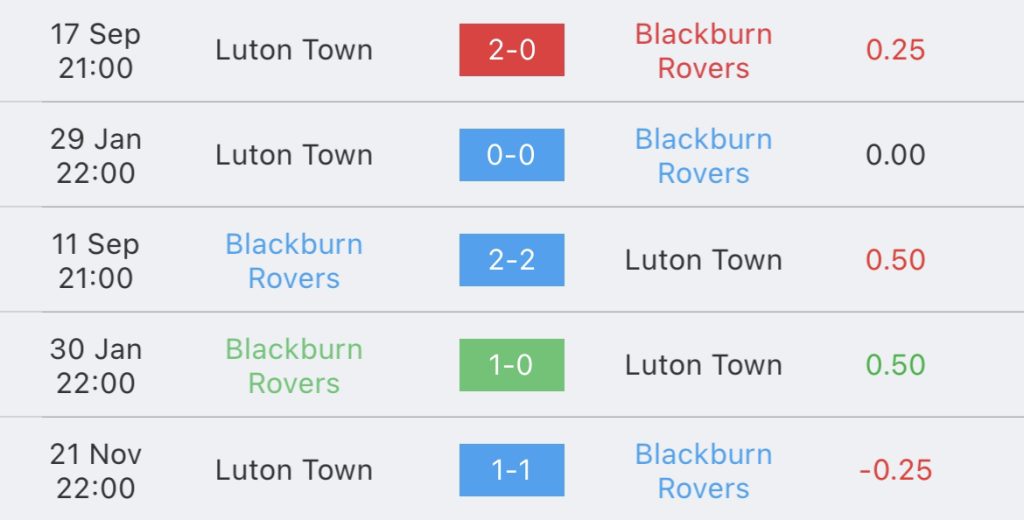Click the 21 Nov 22:00 date cell
The image size is (1024, 520).
click(x=95, y=471)
